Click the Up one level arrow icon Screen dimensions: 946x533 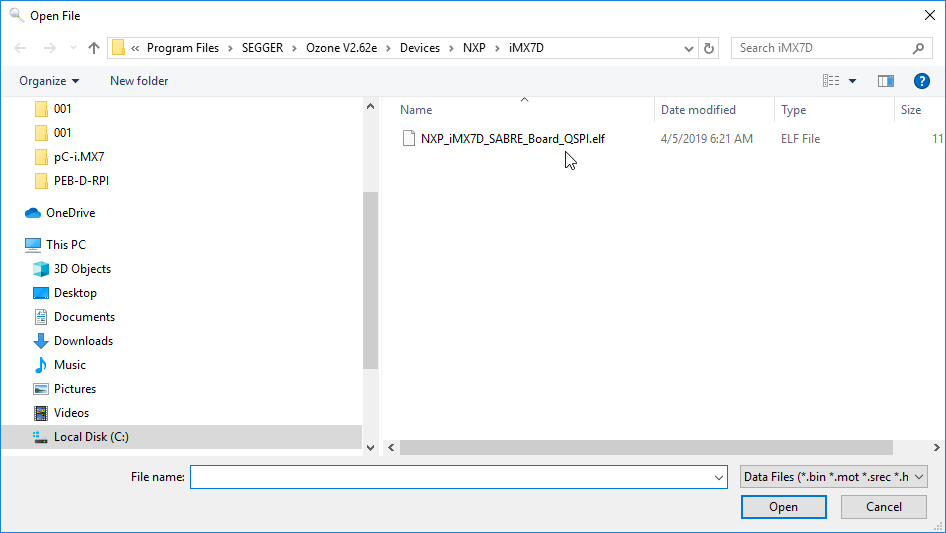94,48
